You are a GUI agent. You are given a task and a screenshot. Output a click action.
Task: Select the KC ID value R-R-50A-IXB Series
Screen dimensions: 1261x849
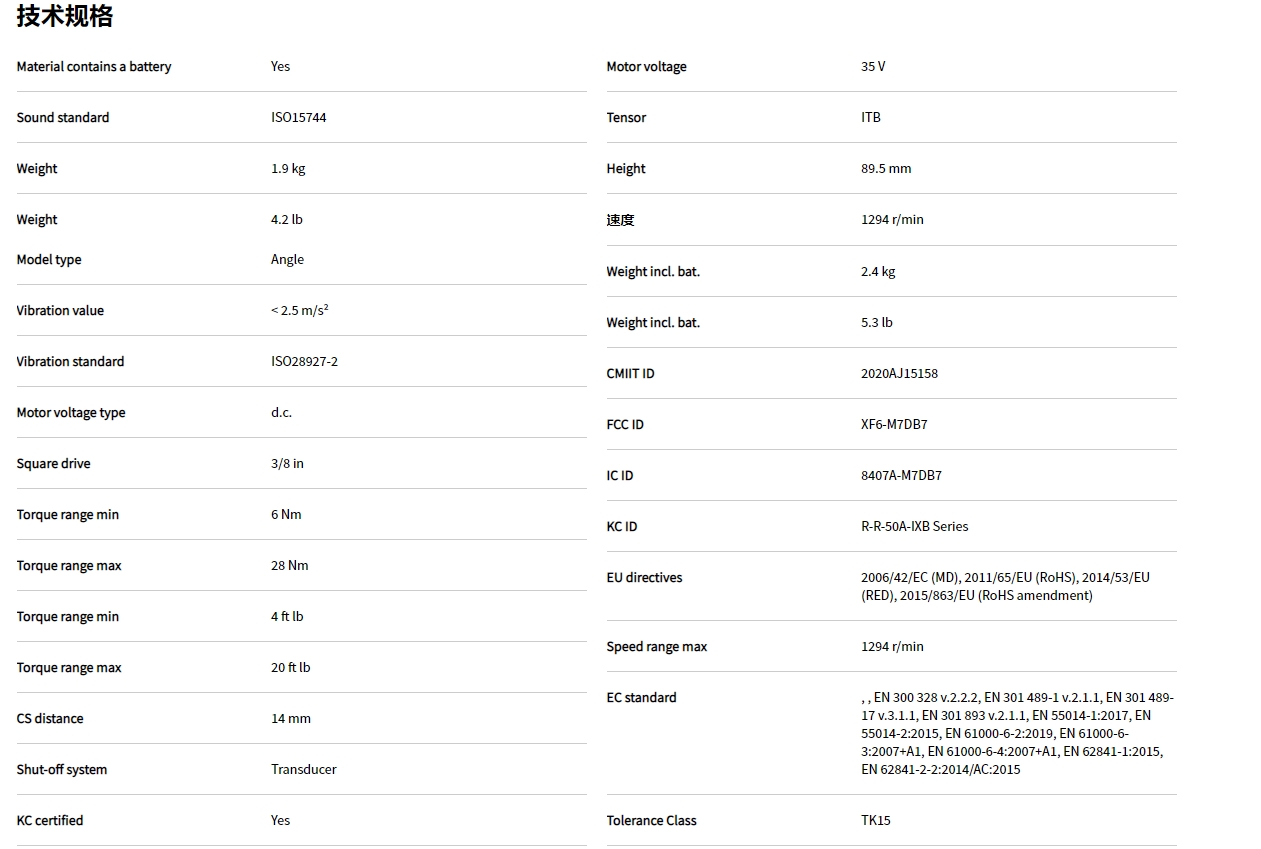(914, 527)
